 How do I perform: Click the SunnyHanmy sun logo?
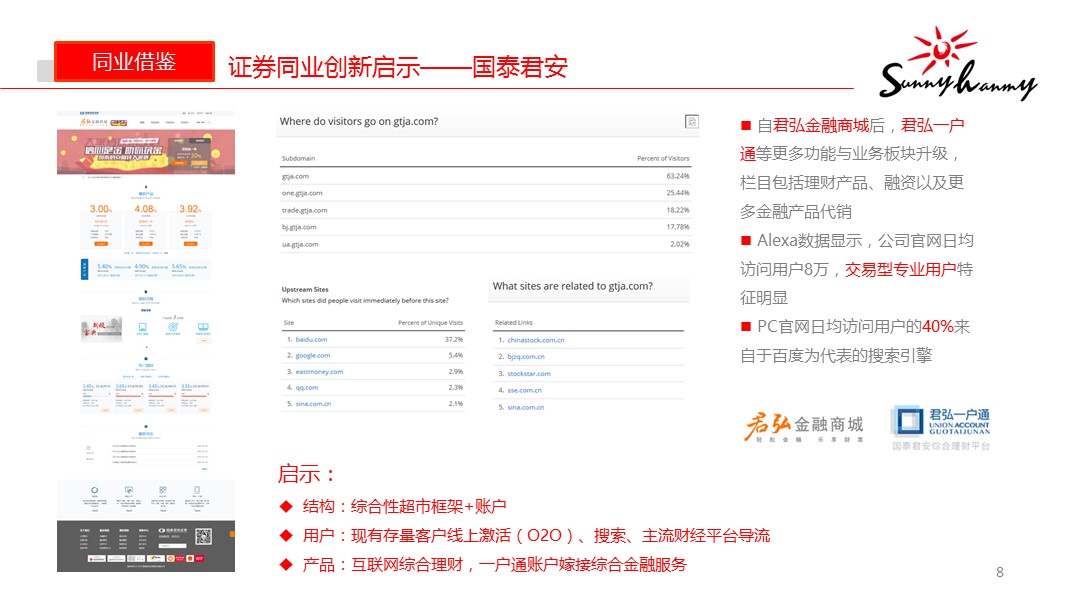(958, 63)
